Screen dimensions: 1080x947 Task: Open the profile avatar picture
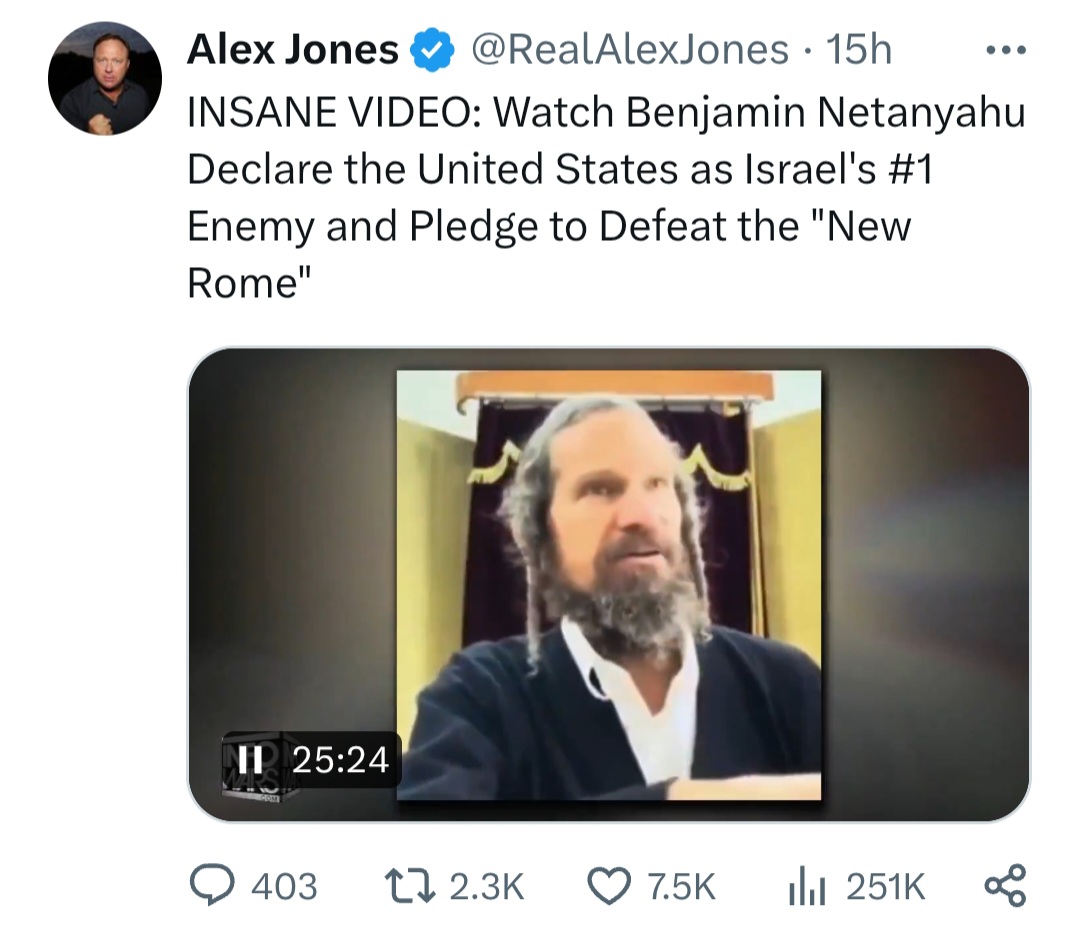(104, 78)
